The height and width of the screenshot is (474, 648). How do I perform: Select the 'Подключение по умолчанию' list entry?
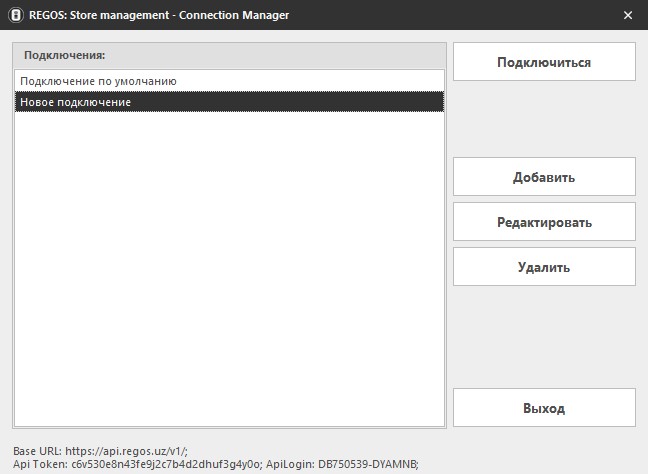click(x=98, y=81)
